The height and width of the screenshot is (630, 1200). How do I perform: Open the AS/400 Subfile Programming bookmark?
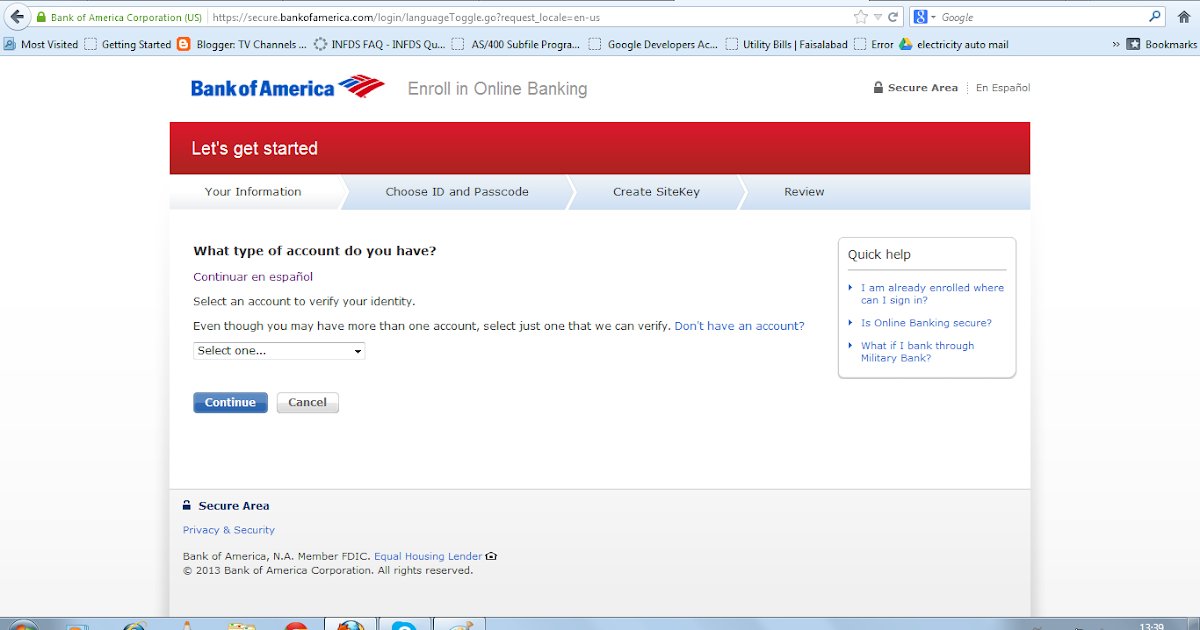point(517,44)
